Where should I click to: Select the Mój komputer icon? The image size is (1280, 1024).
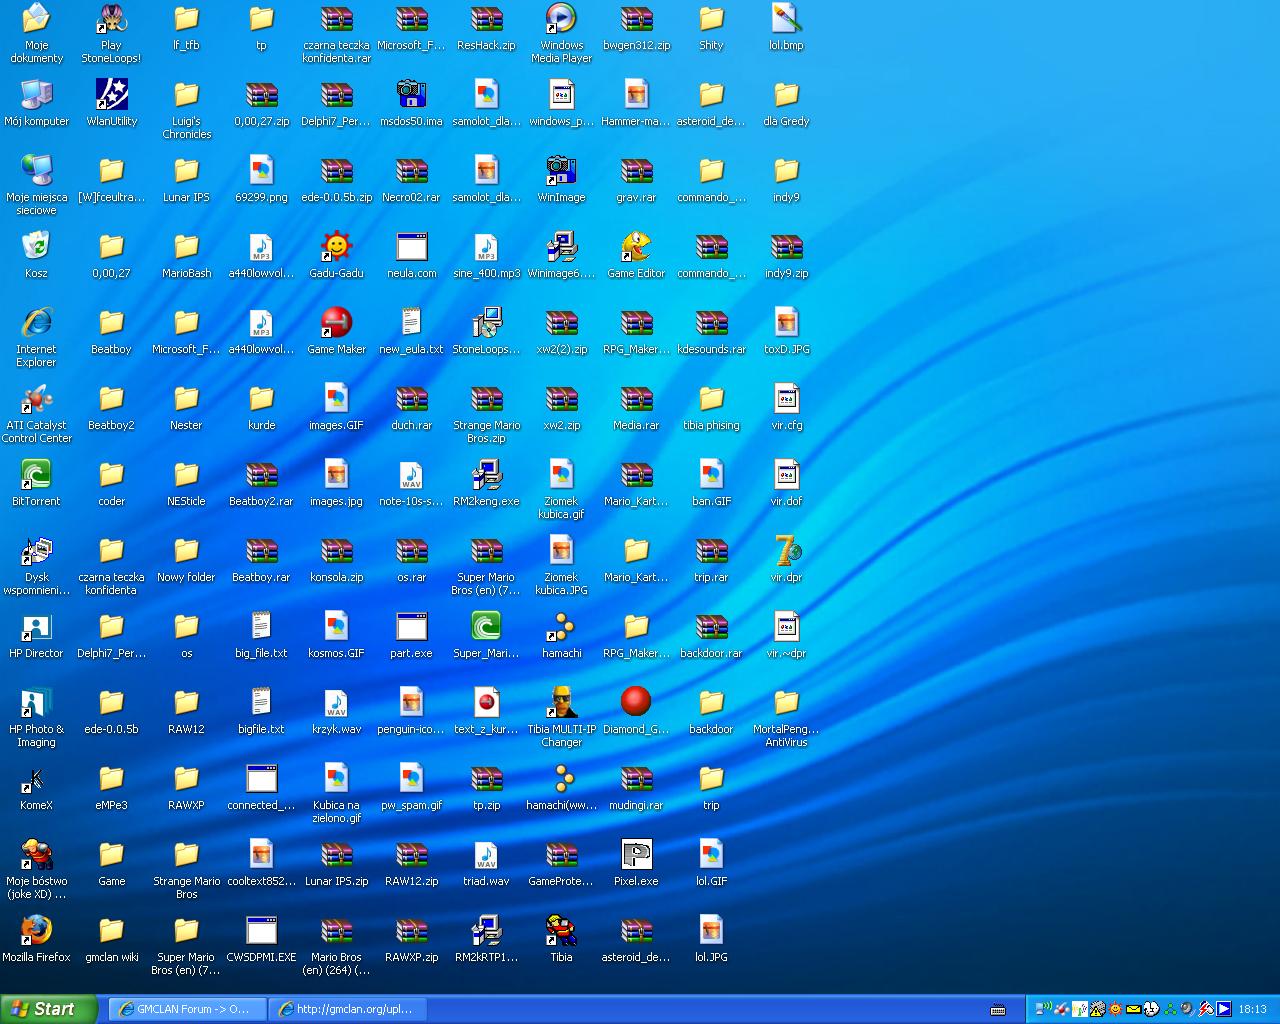point(36,95)
